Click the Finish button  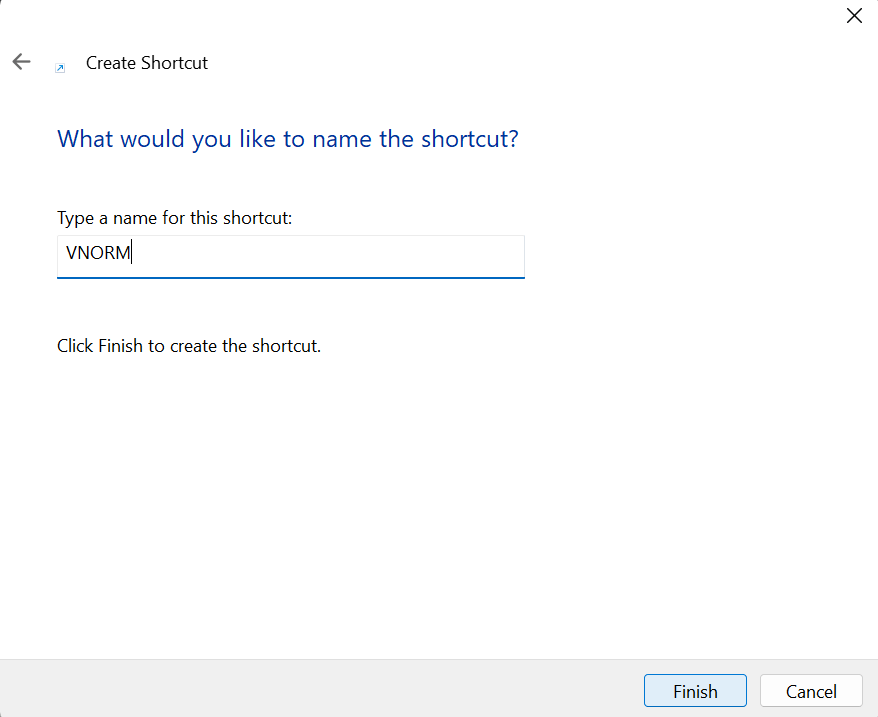pyautogui.click(x=695, y=691)
